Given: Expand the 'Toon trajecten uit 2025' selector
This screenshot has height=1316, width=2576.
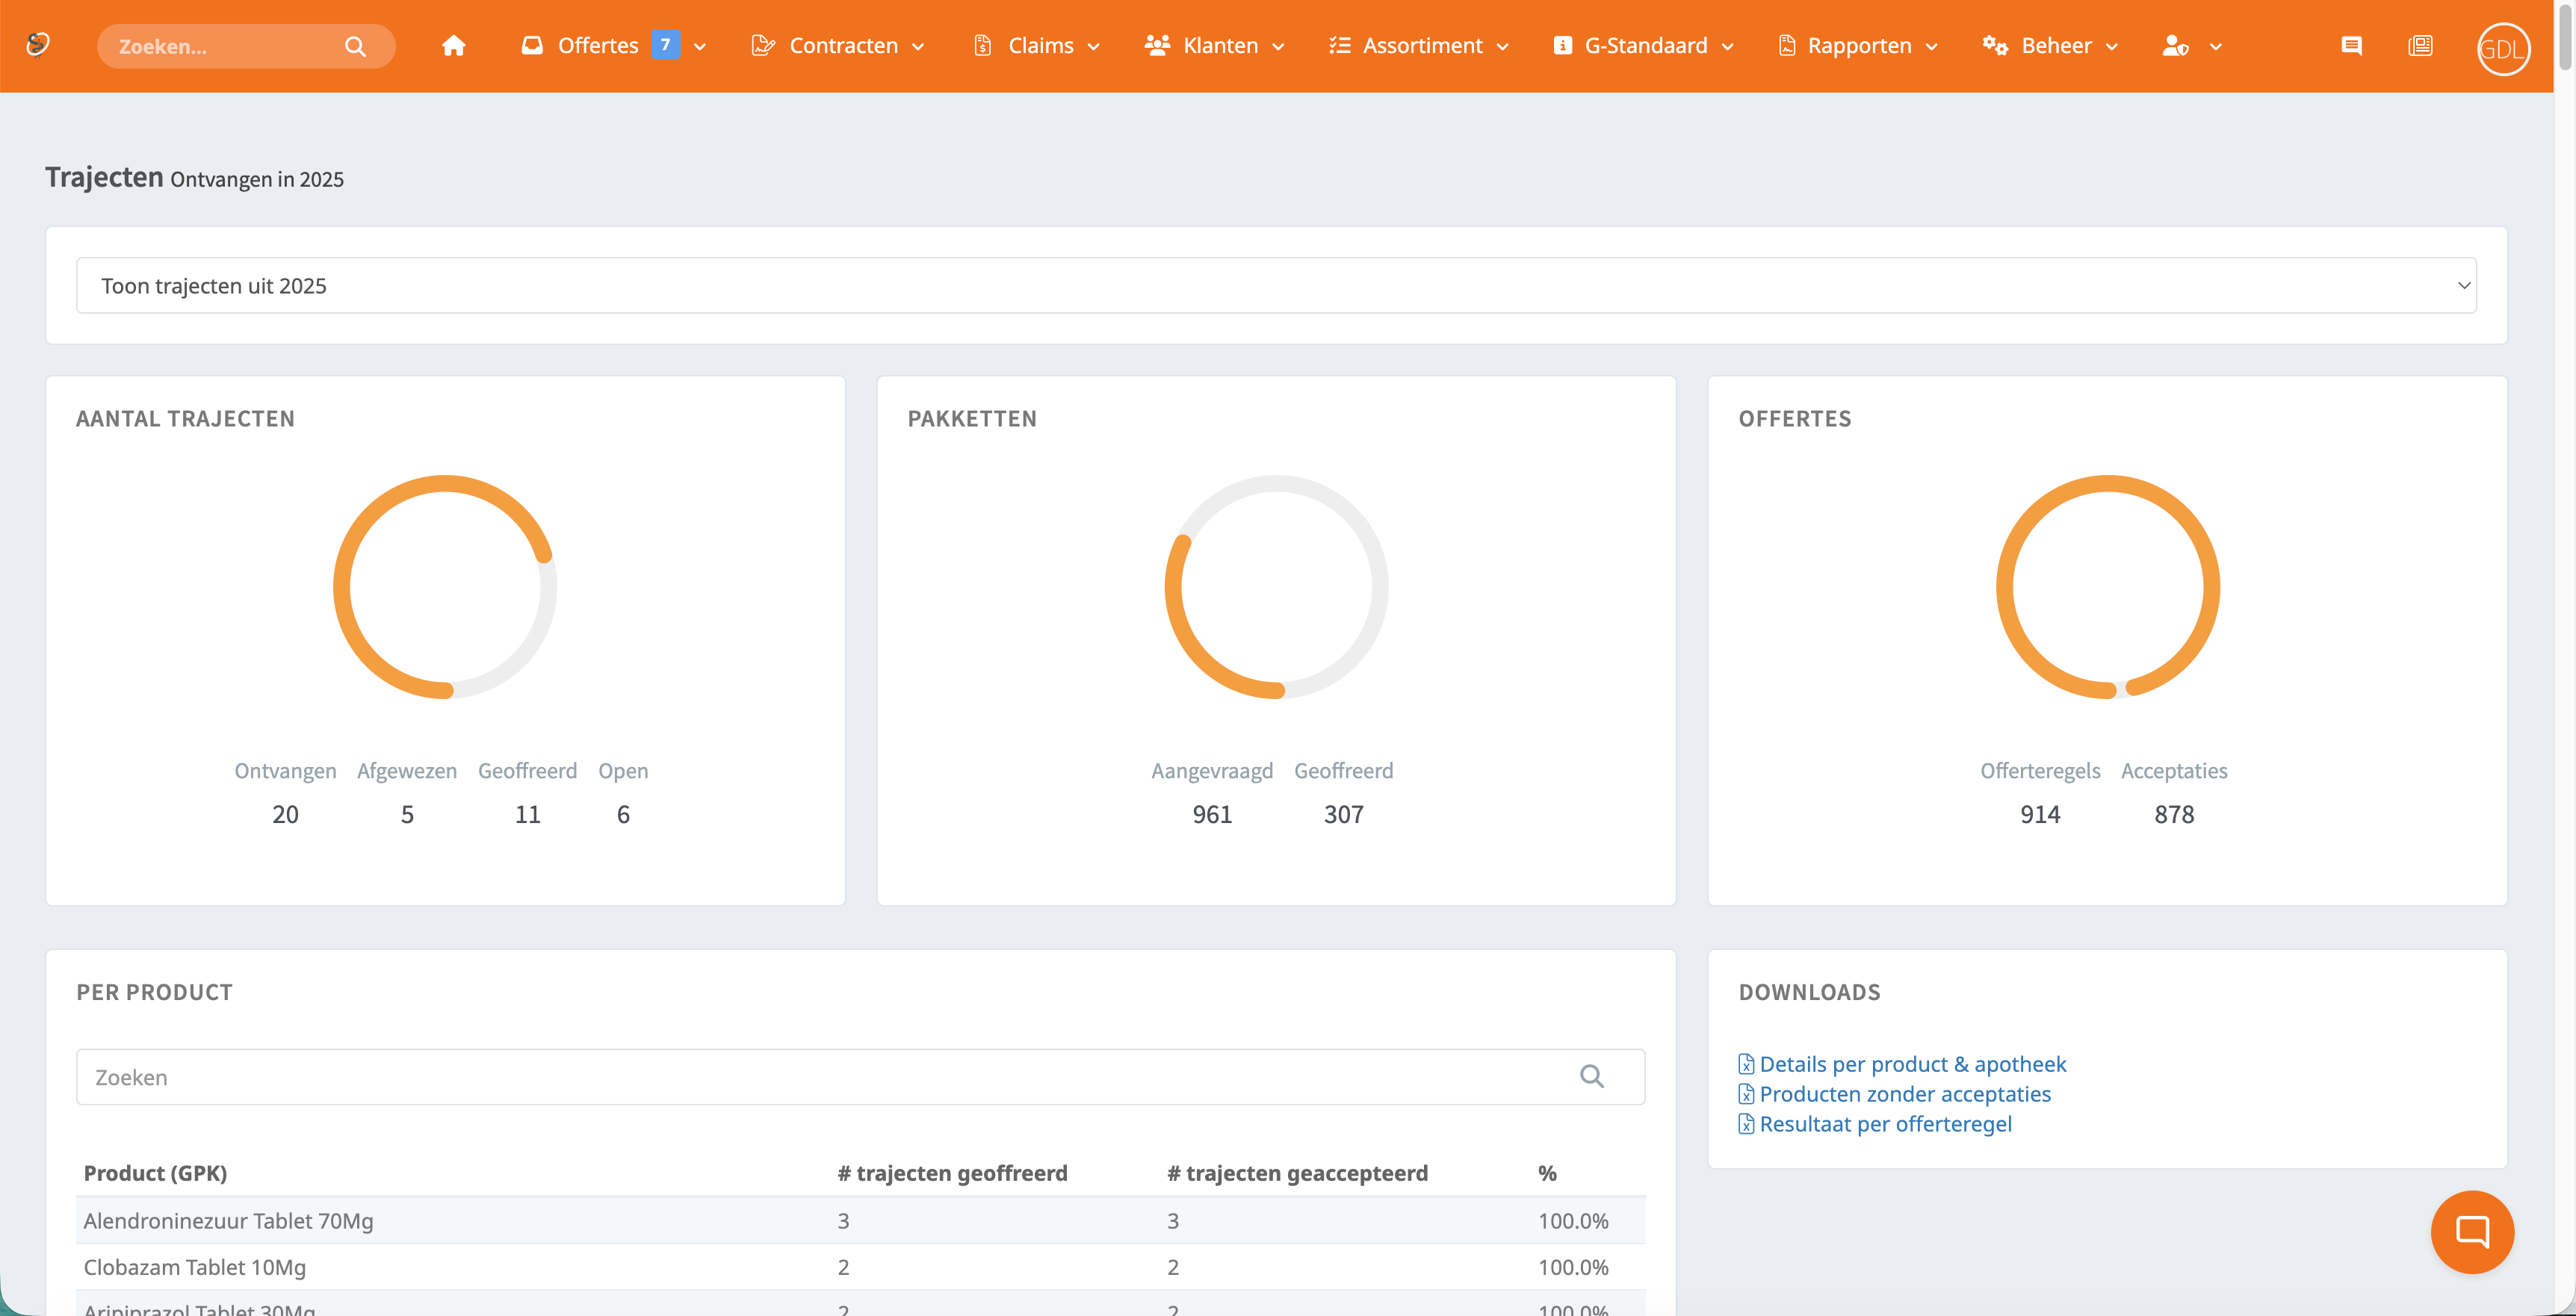Looking at the screenshot, I should (x=1276, y=286).
